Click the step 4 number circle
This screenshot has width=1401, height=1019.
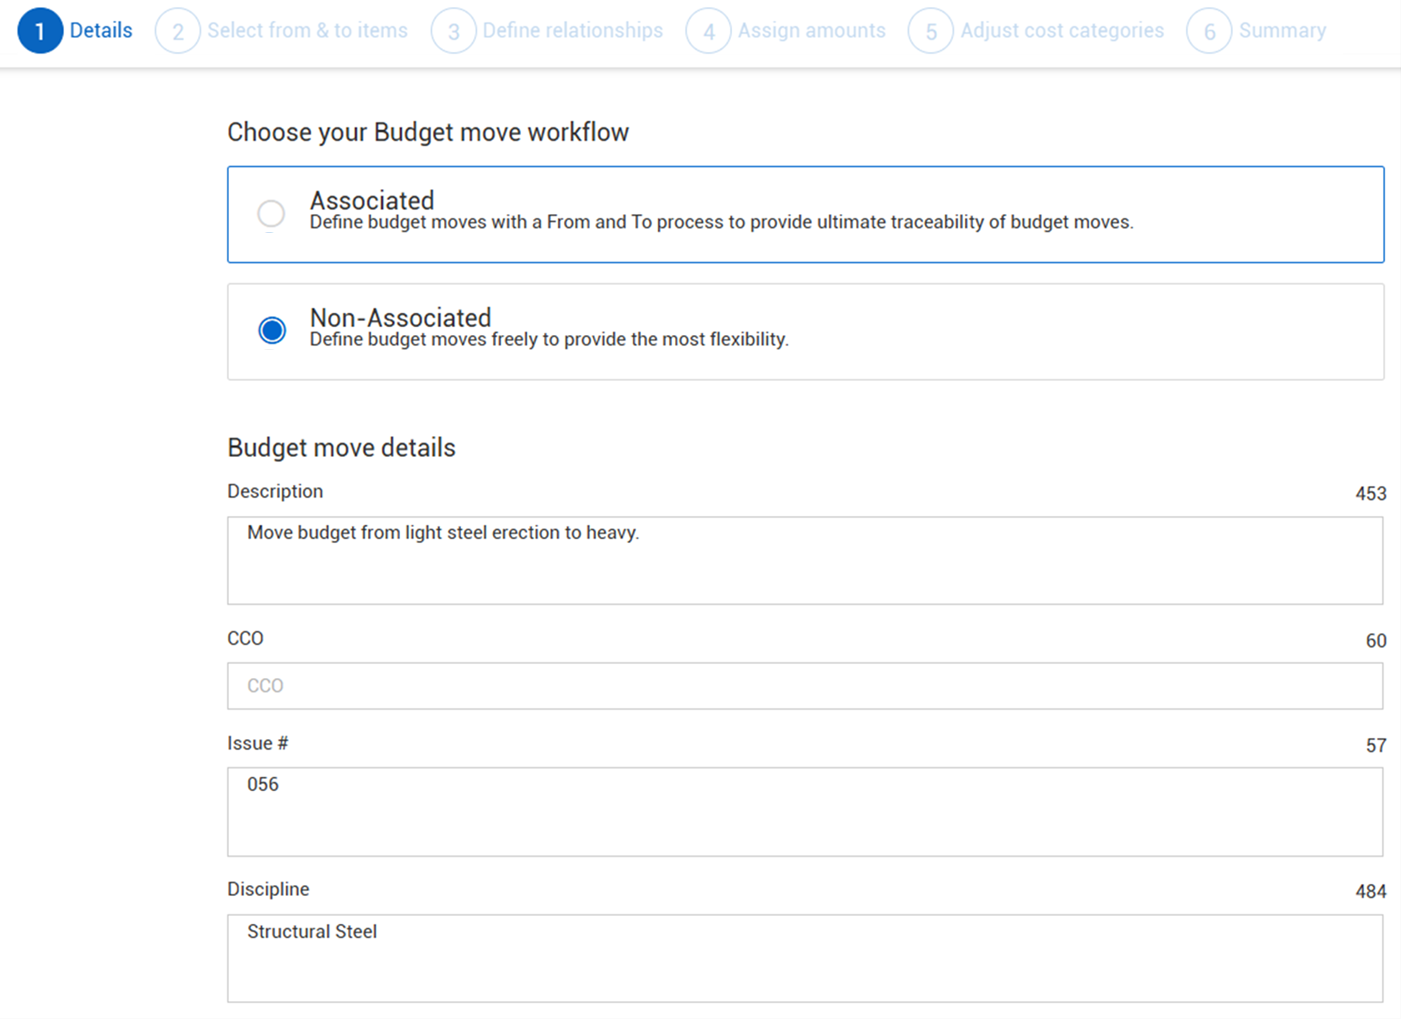click(x=708, y=31)
